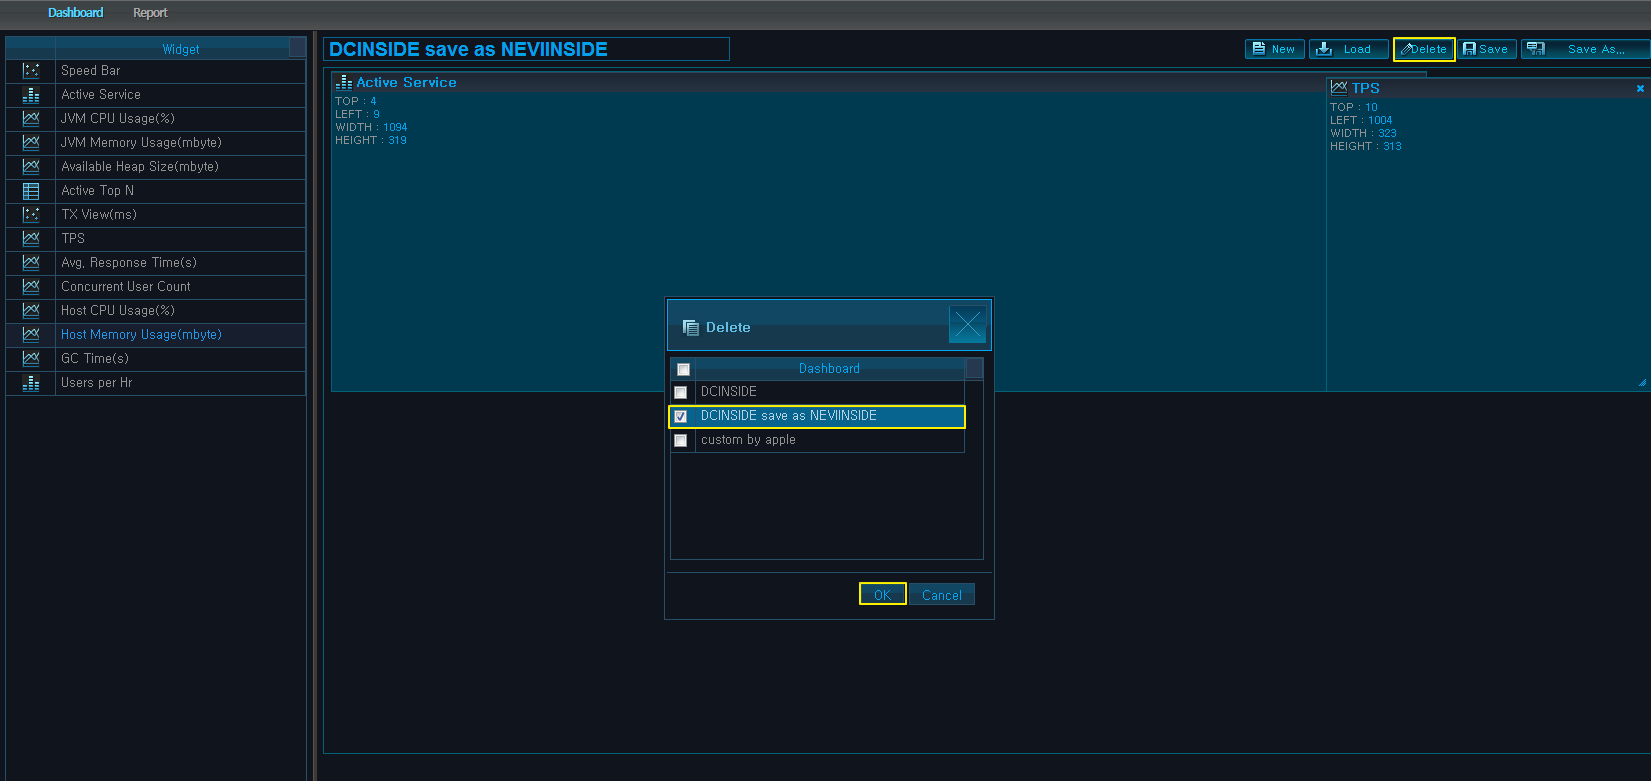Select the JVM Memory Usage(mbyte) row
Screen dimensions: 1651x781
(x=156, y=143)
